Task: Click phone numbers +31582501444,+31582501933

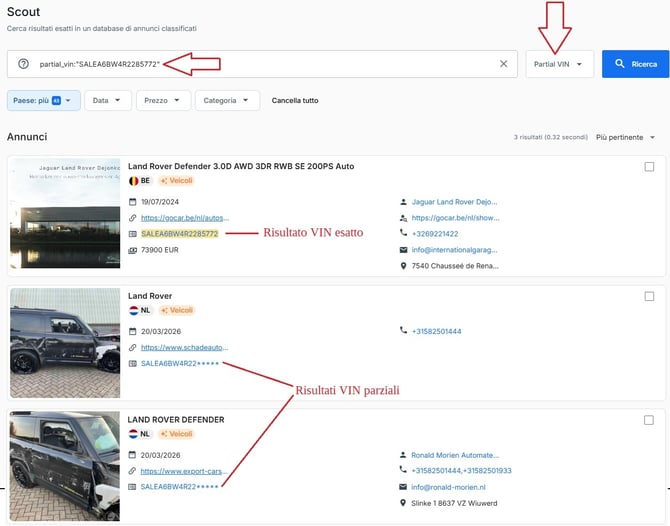Action: point(461,470)
